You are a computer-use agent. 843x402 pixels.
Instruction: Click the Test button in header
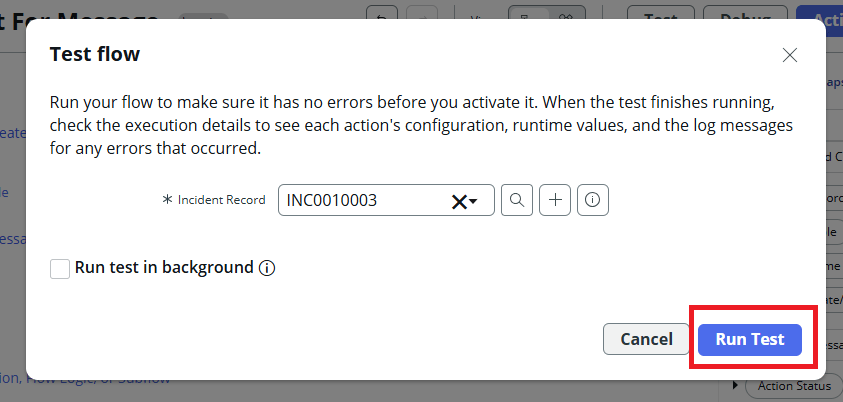point(660,14)
